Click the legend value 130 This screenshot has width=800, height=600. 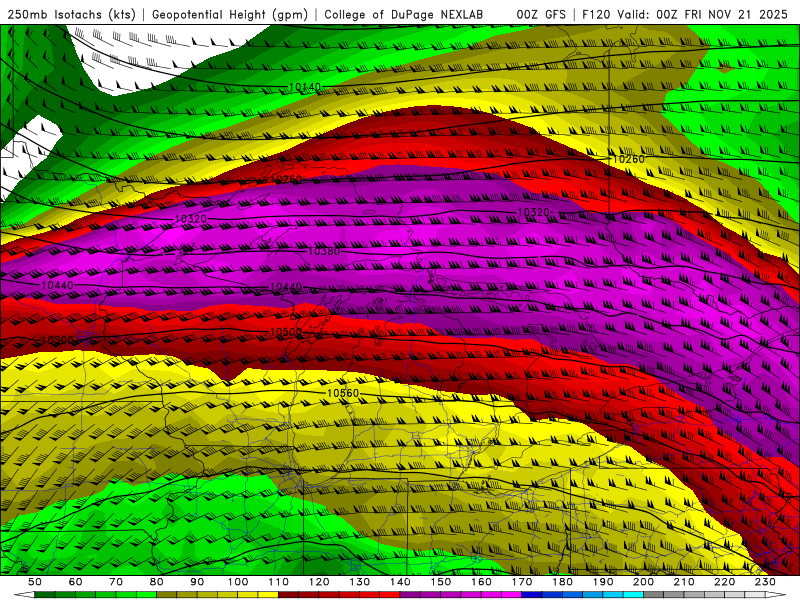[x=360, y=582]
